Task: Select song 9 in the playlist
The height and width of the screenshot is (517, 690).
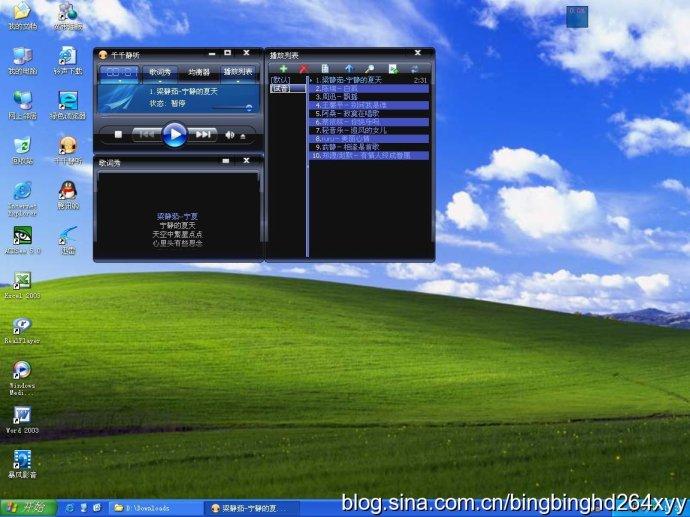Action: [x=369, y=147]
